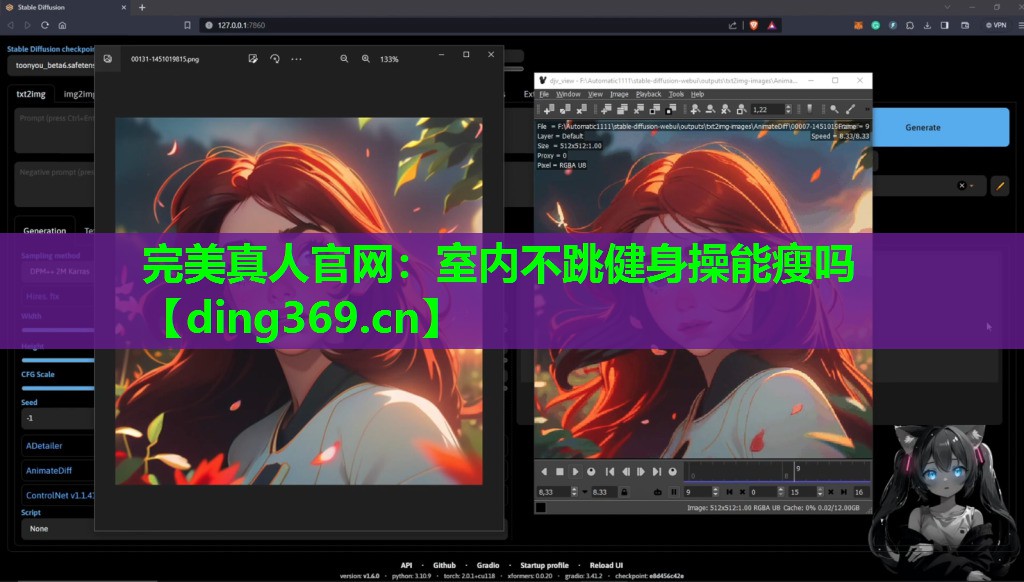Click Zoom in in Photos viewer
Viewport: 1024px width, 582px height.
(x=366, y=59)
